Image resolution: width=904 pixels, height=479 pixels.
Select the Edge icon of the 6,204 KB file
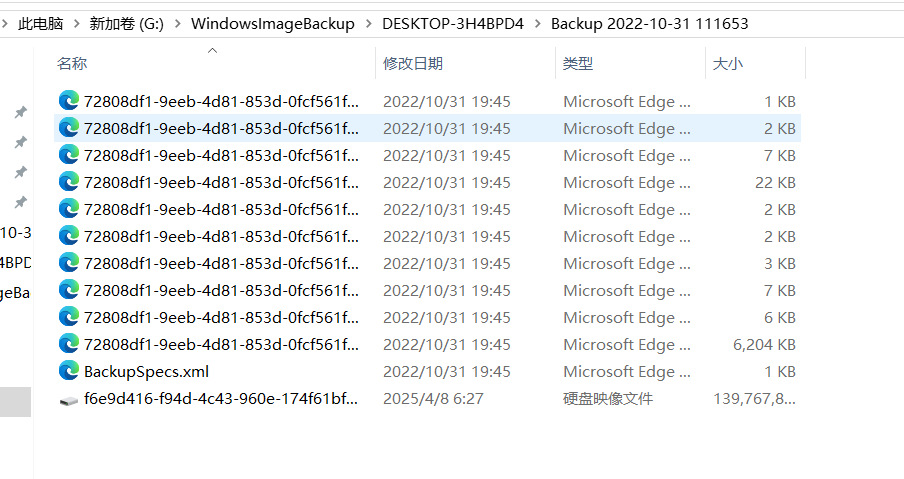click(x=69, y=344)
